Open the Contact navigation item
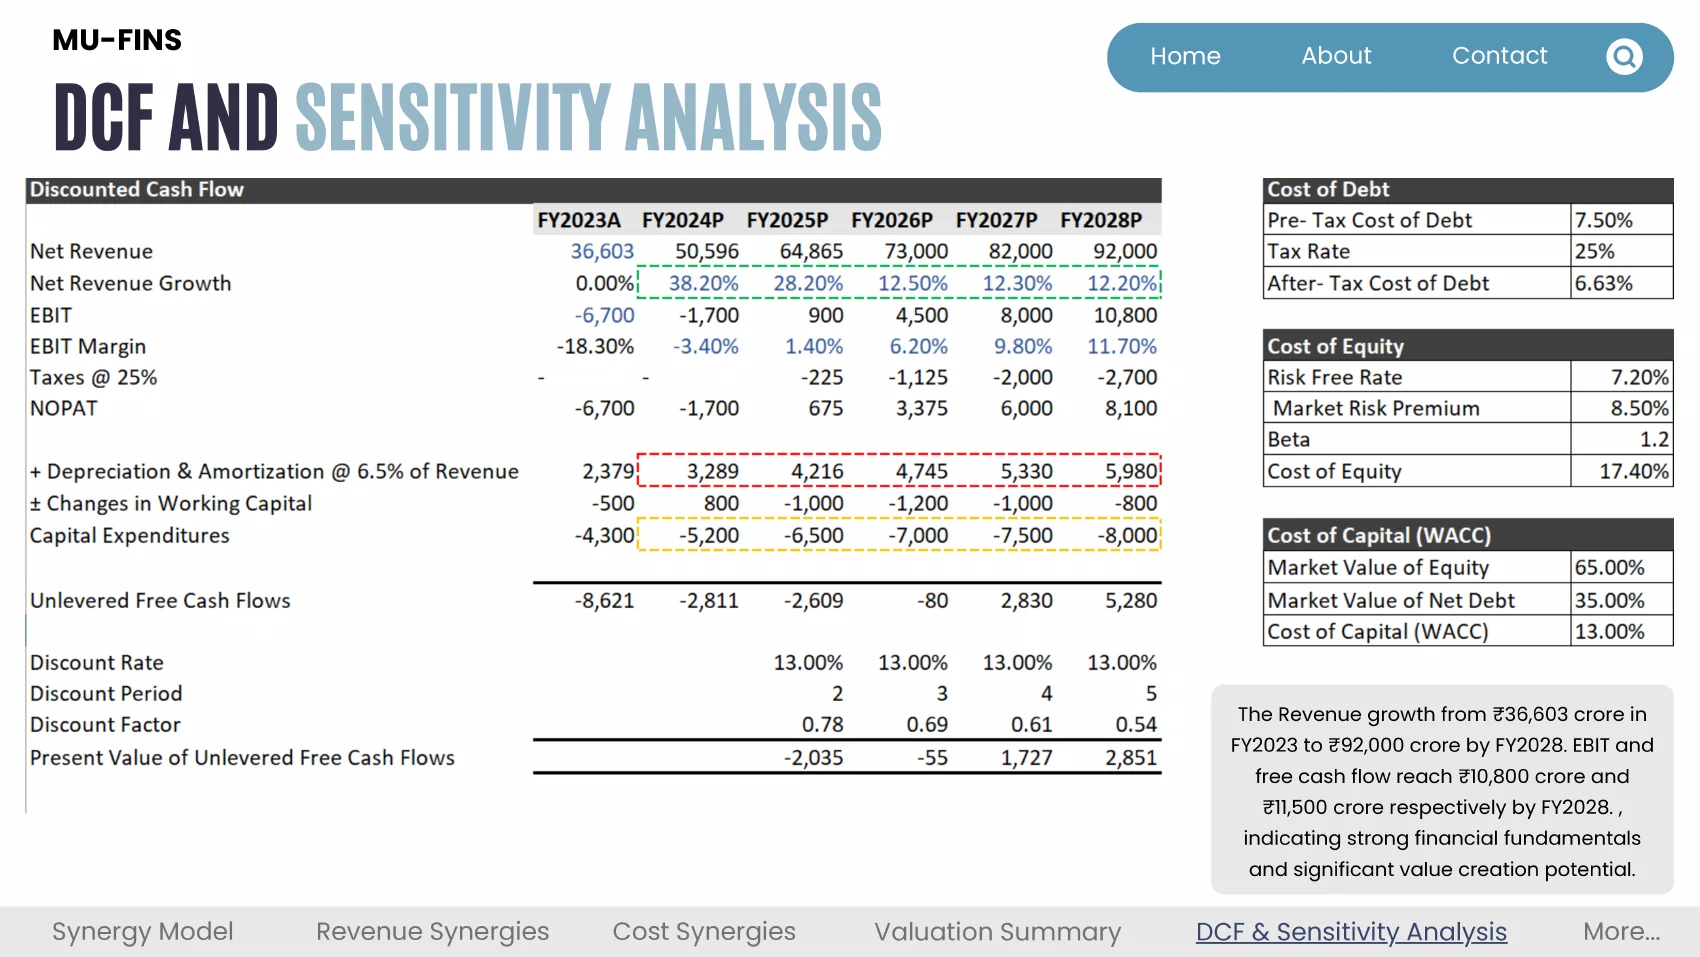Viewport: 1700px width, 957px height. coord(1499,56)
